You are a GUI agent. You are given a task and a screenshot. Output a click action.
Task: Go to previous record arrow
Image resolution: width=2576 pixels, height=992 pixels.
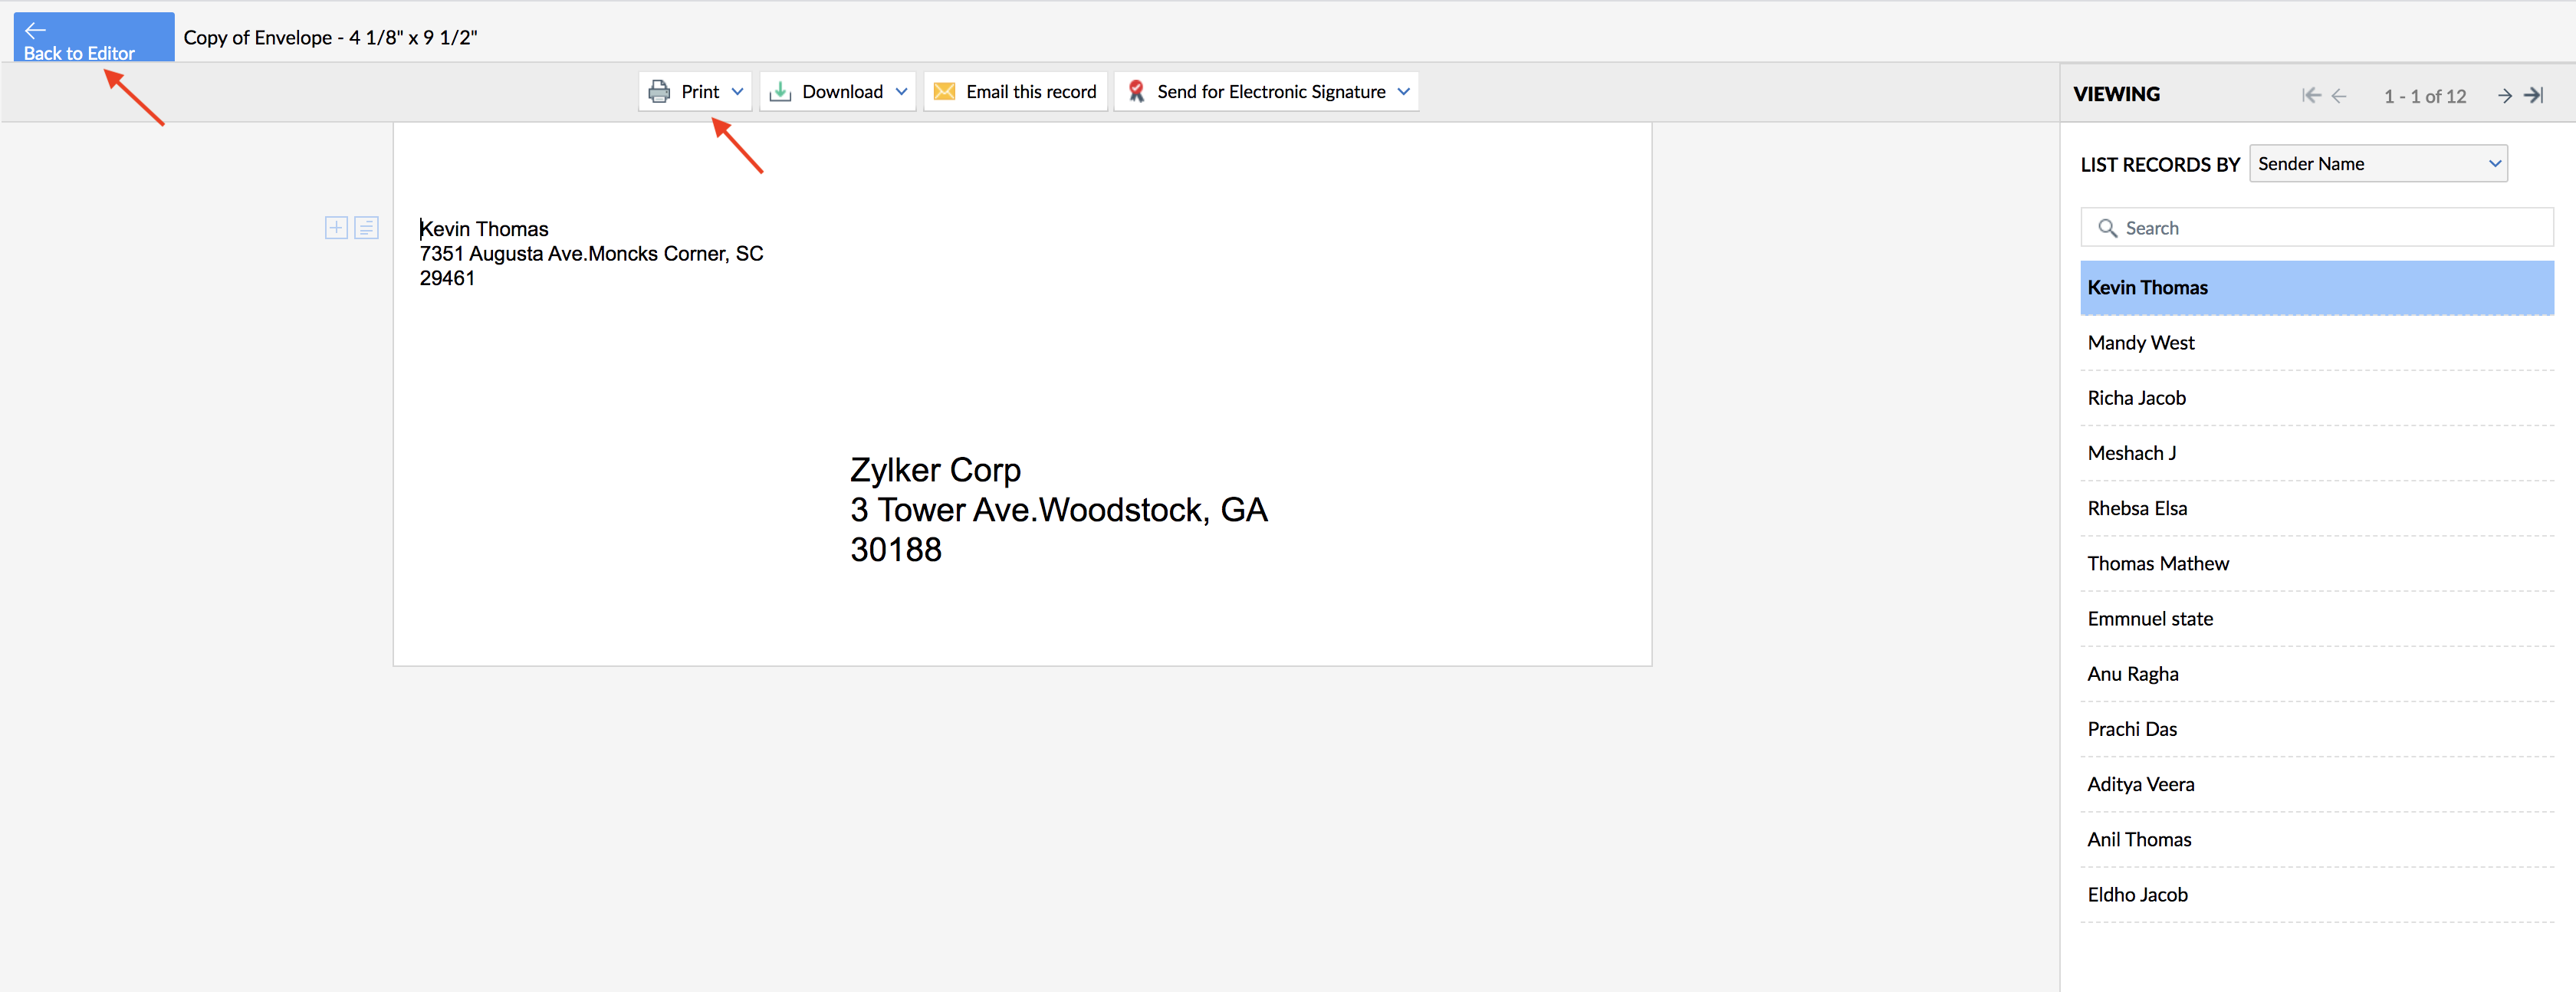click(x=2338, y=96)
